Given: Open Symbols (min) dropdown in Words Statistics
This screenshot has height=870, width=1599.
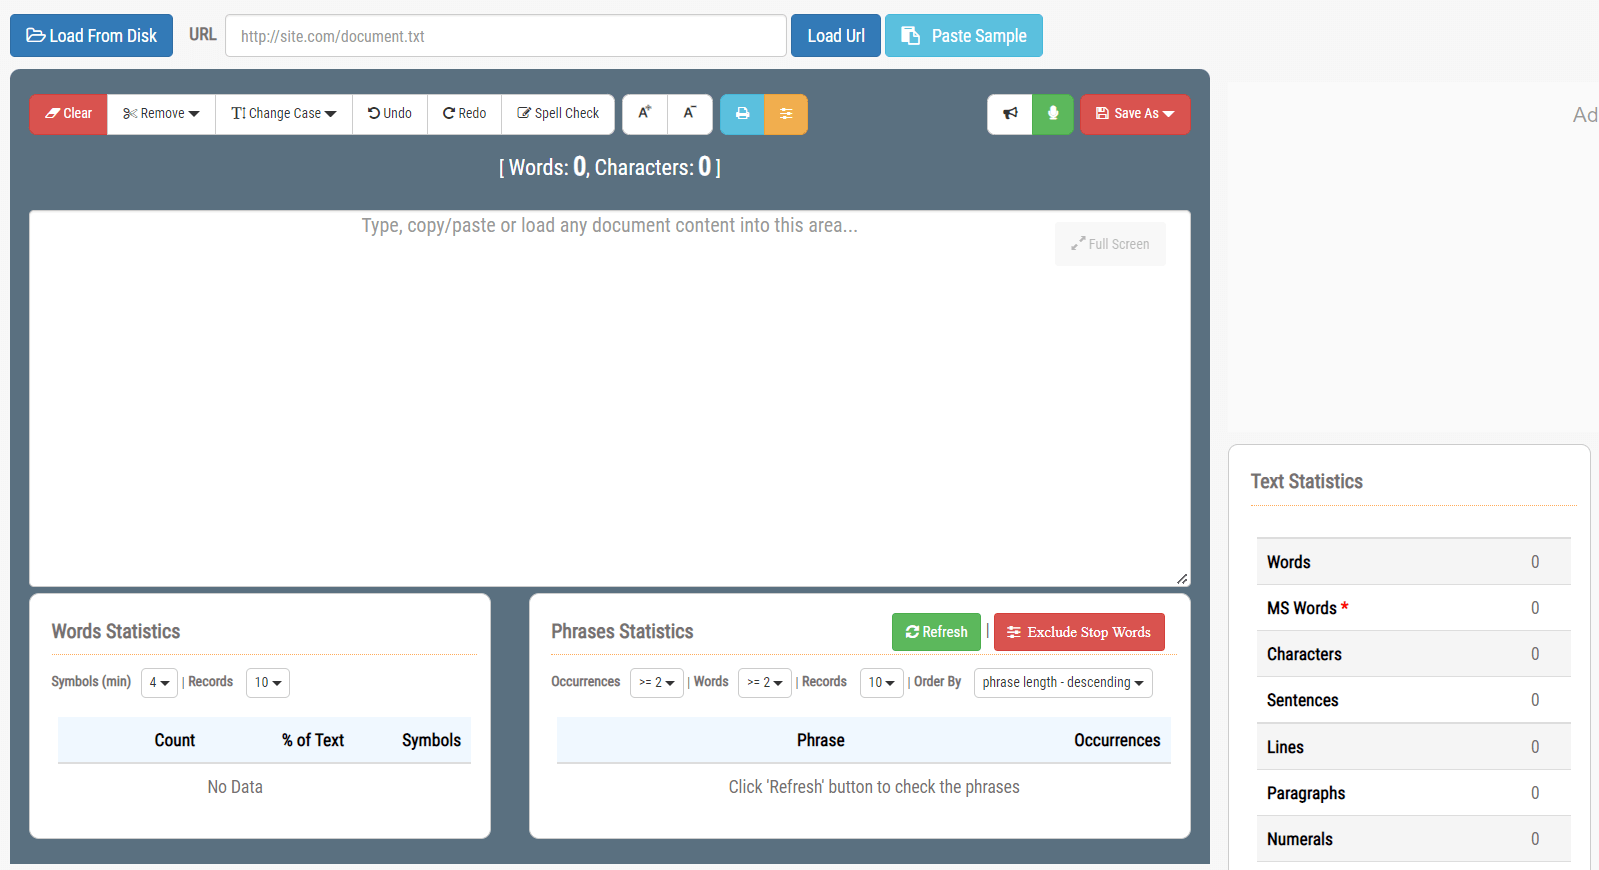Looking at the screenshot, I should point(159,683).
